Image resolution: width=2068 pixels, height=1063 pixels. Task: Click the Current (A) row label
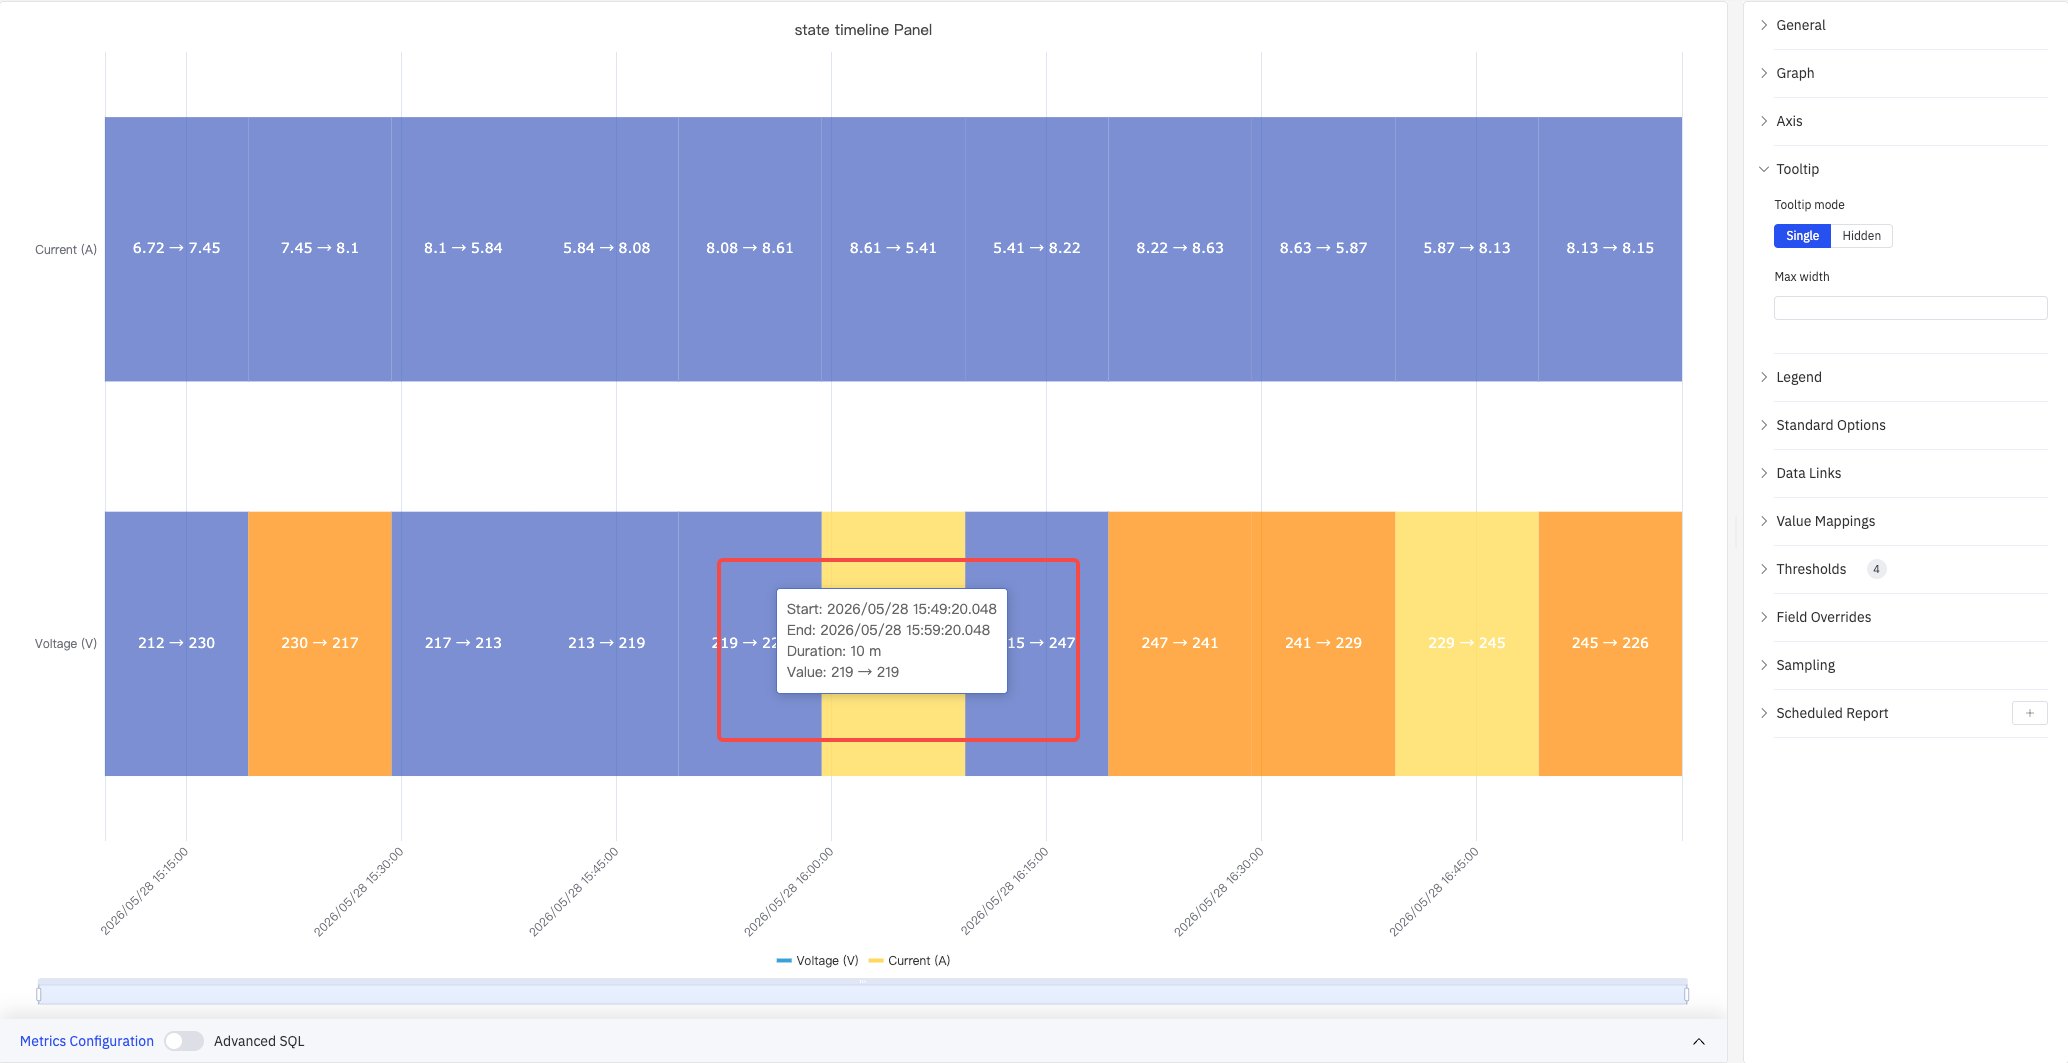pos(66,250)
